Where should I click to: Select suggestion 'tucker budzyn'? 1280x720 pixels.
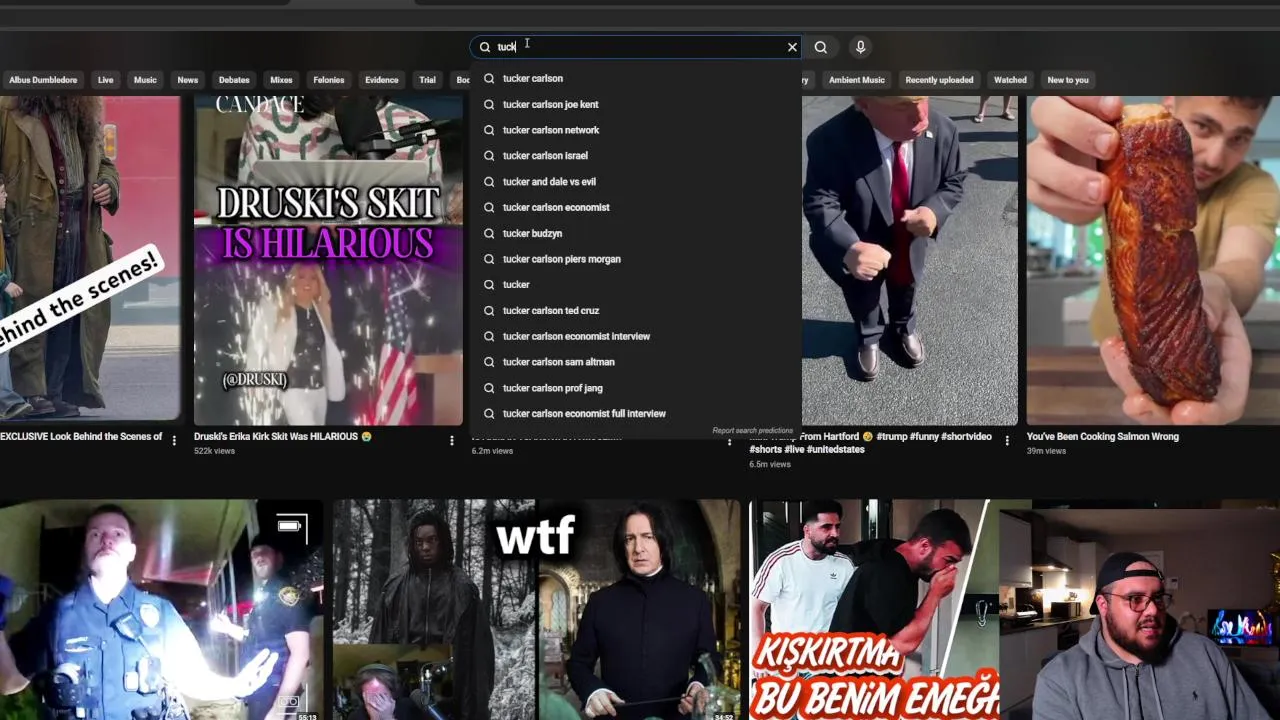(636, 233)
